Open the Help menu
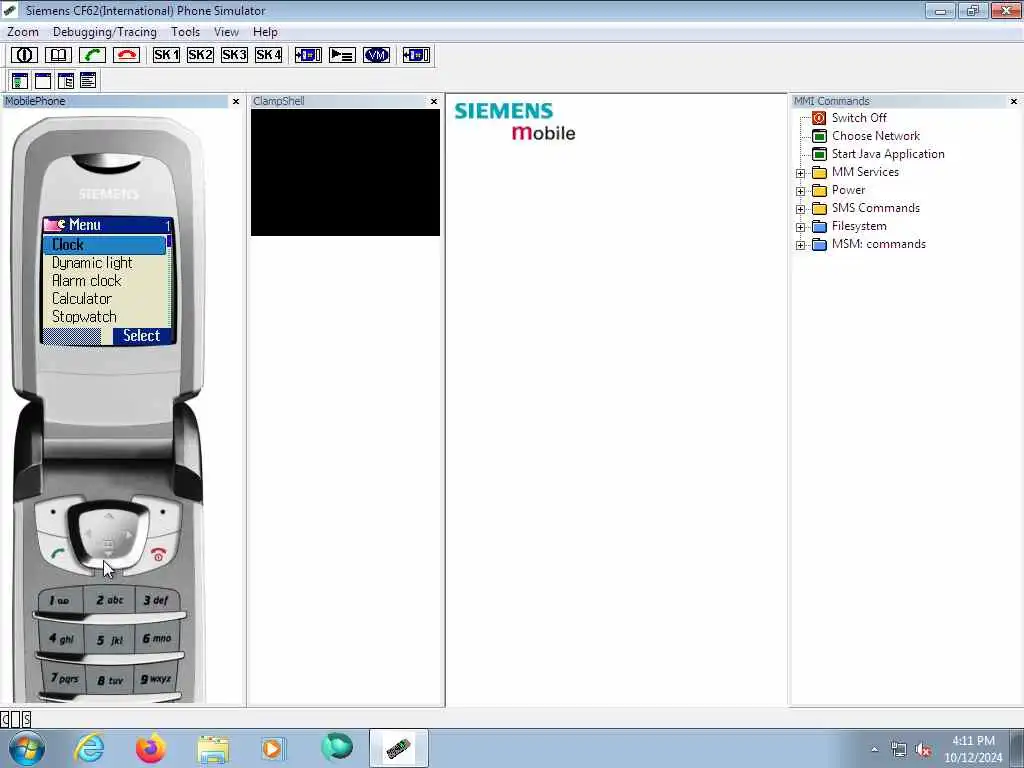Image resolution: width=1024 pixels, height=768 pixels. tap(265, 31)
